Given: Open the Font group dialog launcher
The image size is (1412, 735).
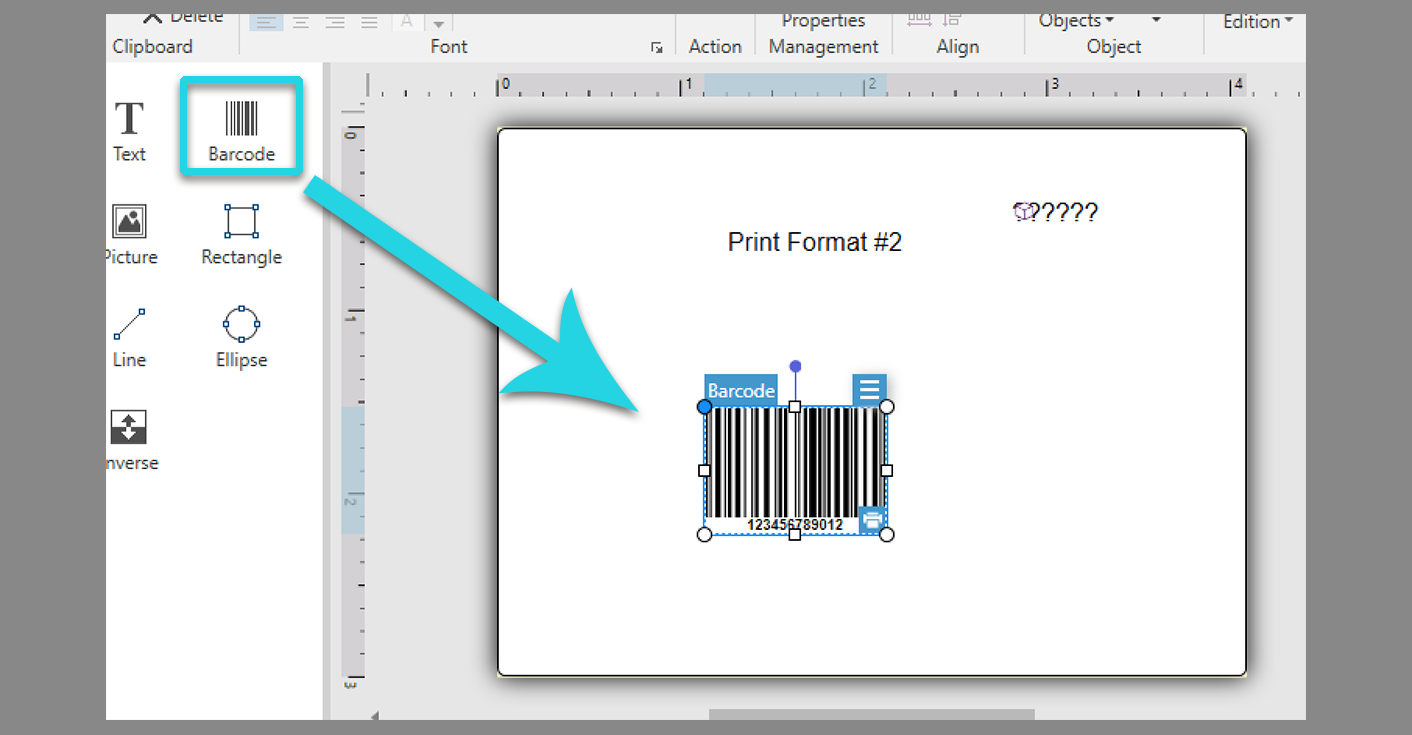Looking at the screenshot, I should [x=657, y=47].
